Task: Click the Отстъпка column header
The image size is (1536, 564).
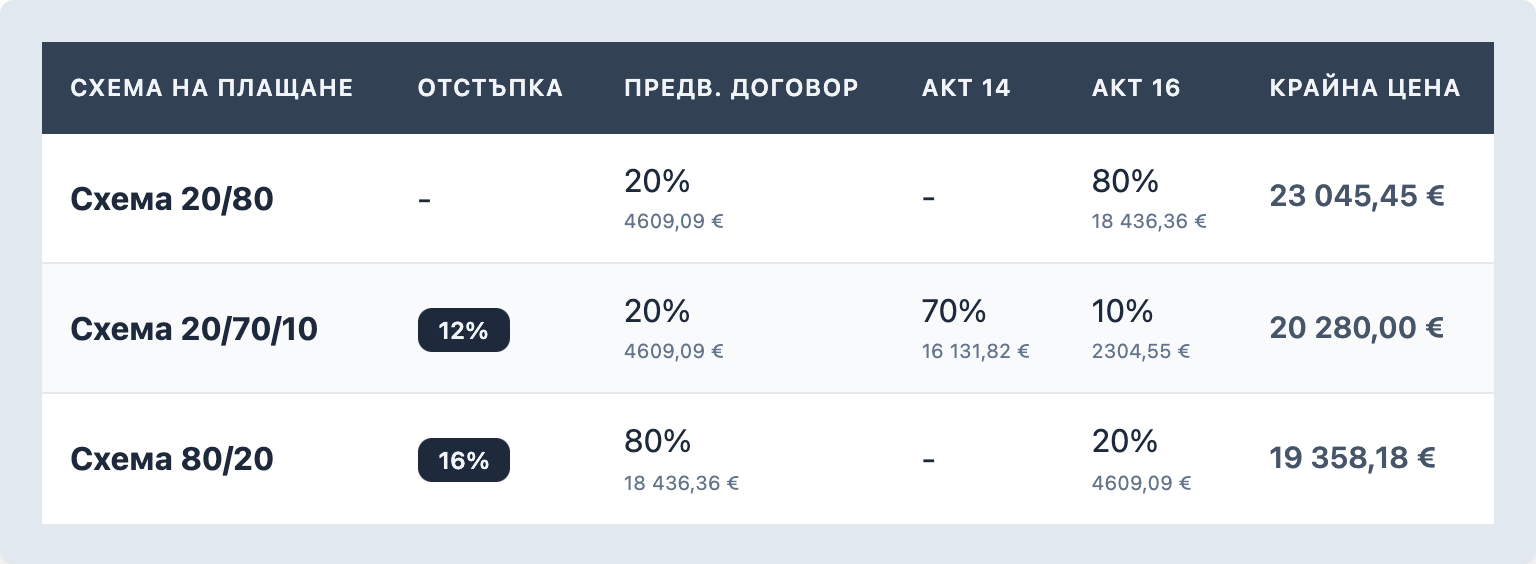Action: (x=490, y=88)
